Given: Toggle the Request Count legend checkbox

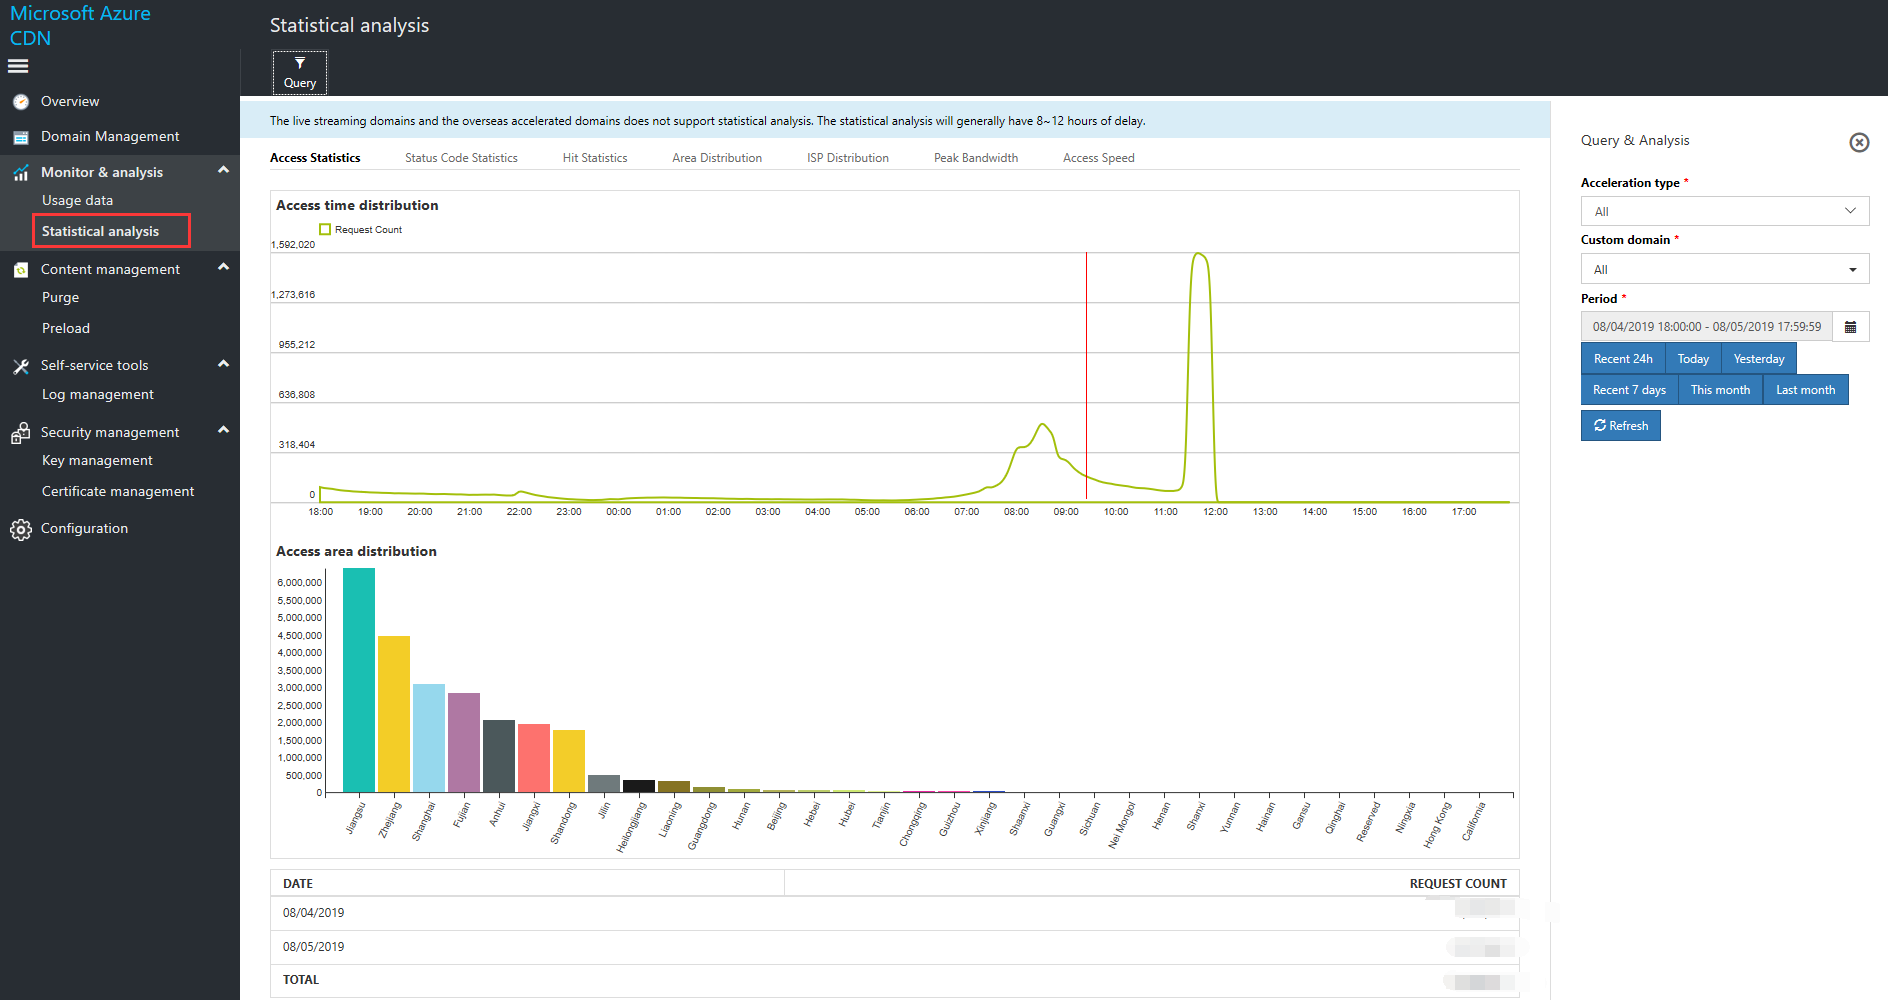Looking at the screenshot, I should pos(325,230).
